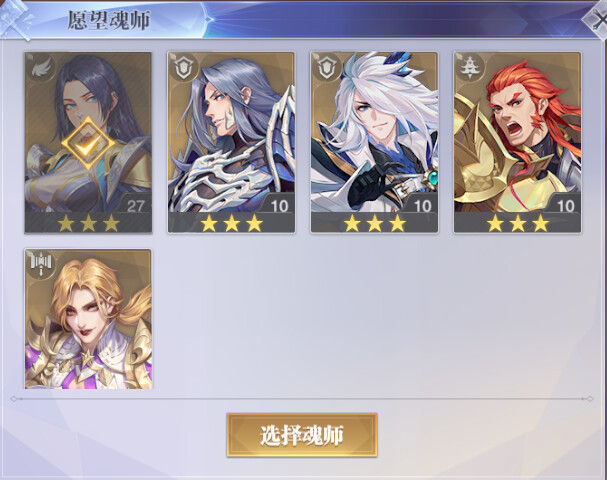Viewport: 607px width, 480px height.
Task: Click shield icon on gray-haired hero card
Action: tap(183, 67)
